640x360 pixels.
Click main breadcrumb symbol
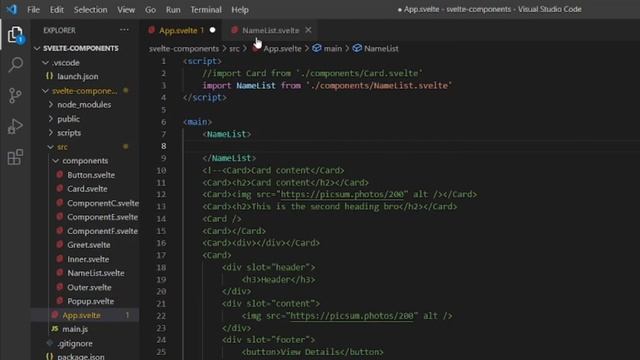327,49
